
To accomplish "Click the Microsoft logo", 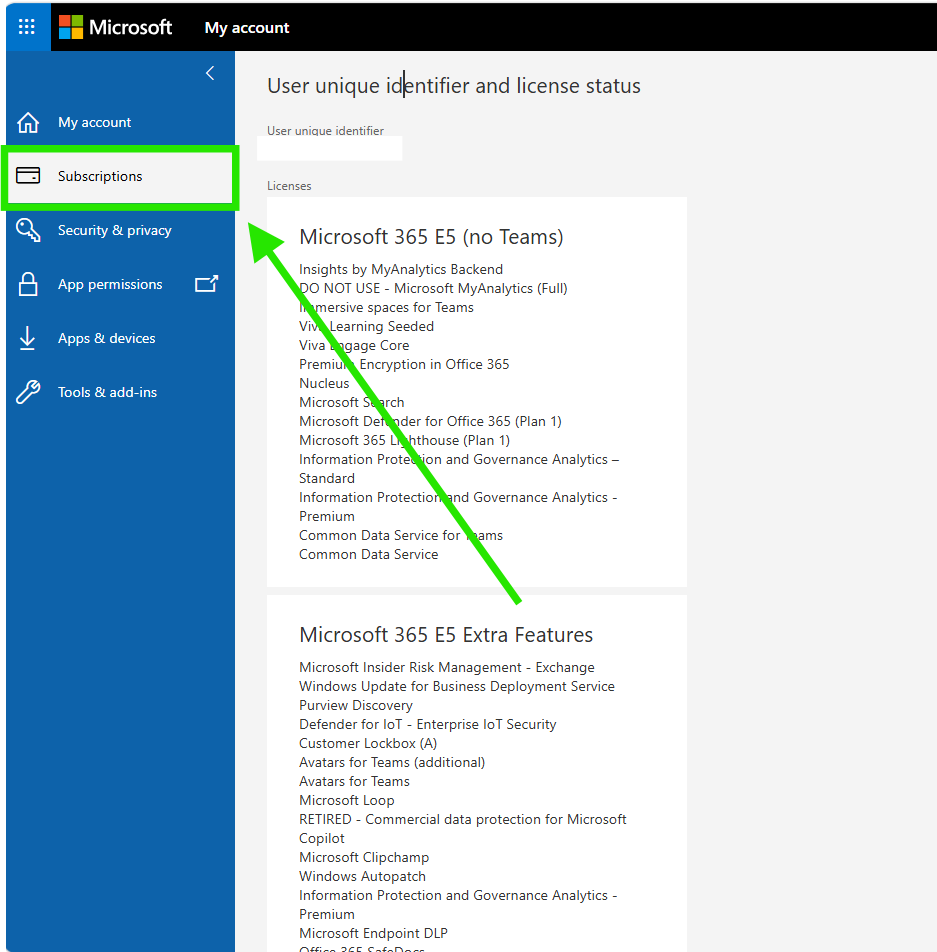I will coord(71,27).
